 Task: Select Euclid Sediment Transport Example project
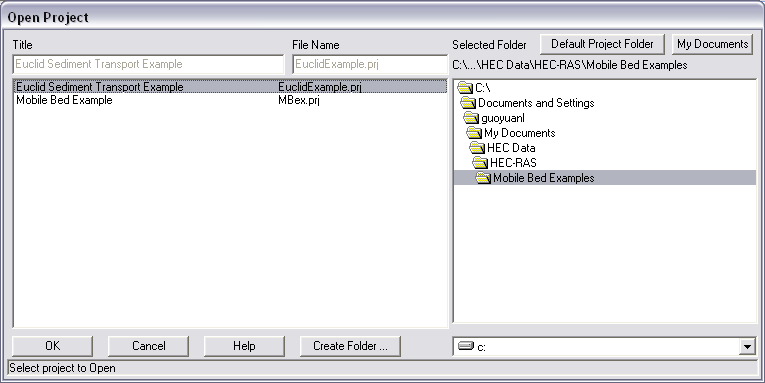tap(230, 87)
